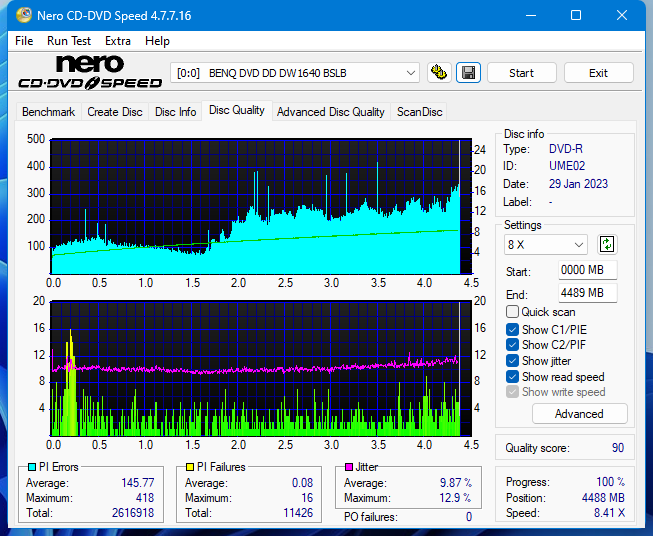Click the PI Errors total 2616918
Viewport: 653px width, 536px height.
133,513
